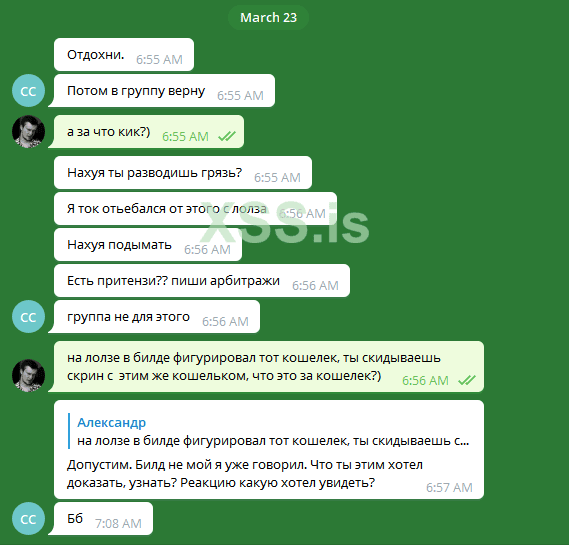The image size is (569, 546).
Task: Select 'Допустим. Билд не мой' reply text
Action: click(245, 474)
